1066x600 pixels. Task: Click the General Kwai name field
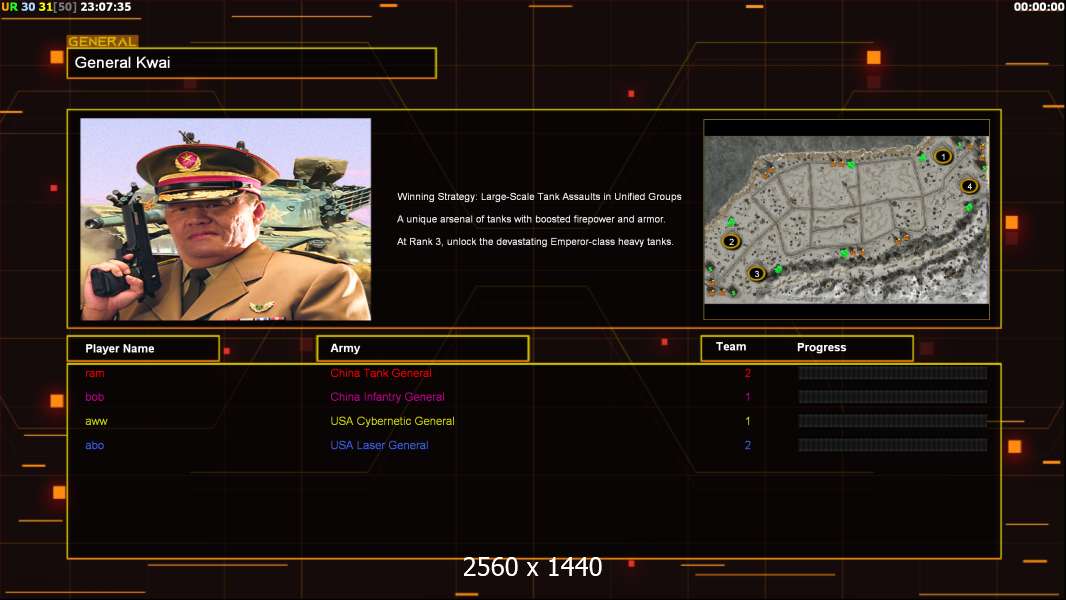click(x=251, y=63)
